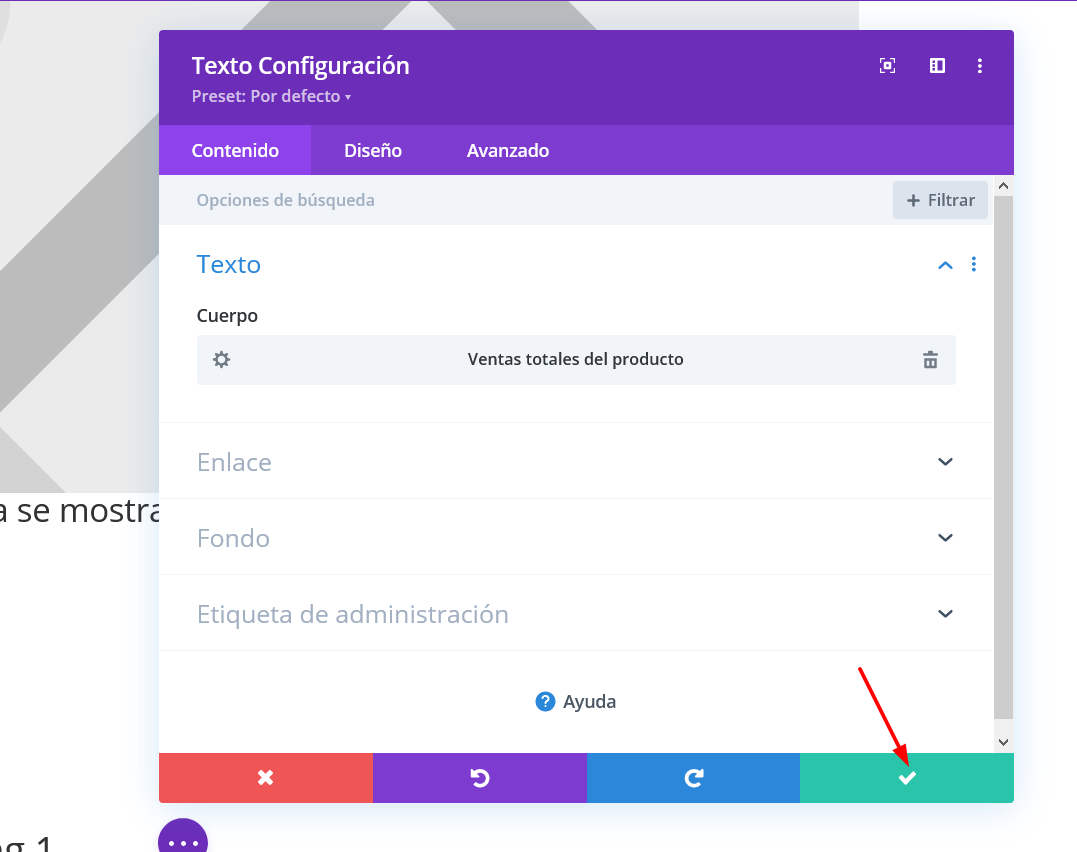Click the snap-to-sidebar layout icon
Viewport: 1077px width, 852px height.
937,66
